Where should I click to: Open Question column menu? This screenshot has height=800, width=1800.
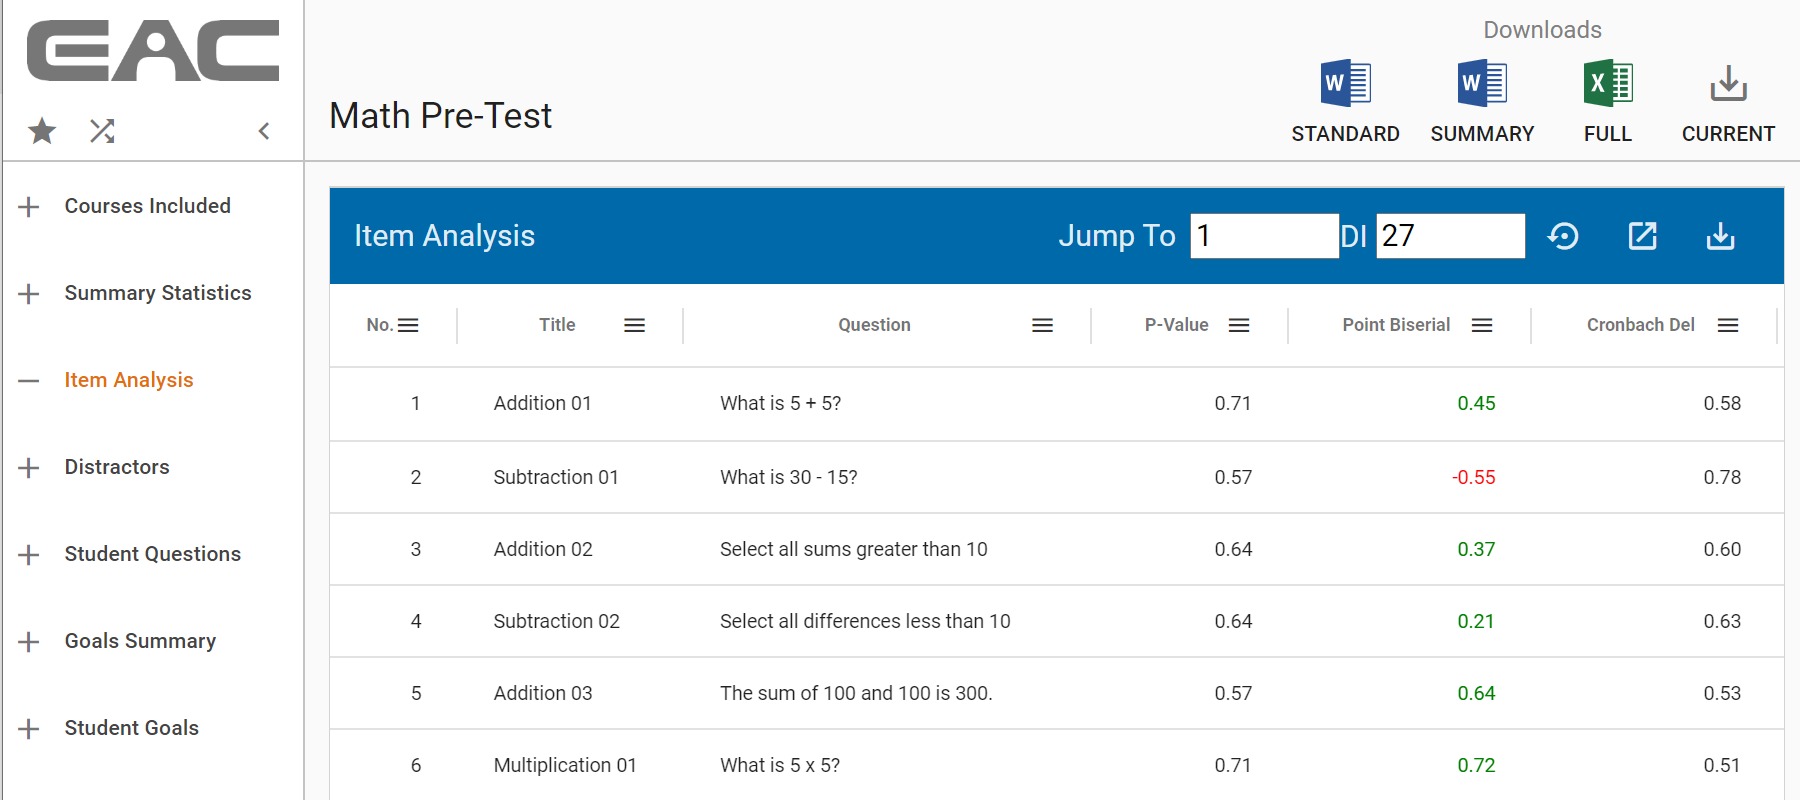[1042, 325]
